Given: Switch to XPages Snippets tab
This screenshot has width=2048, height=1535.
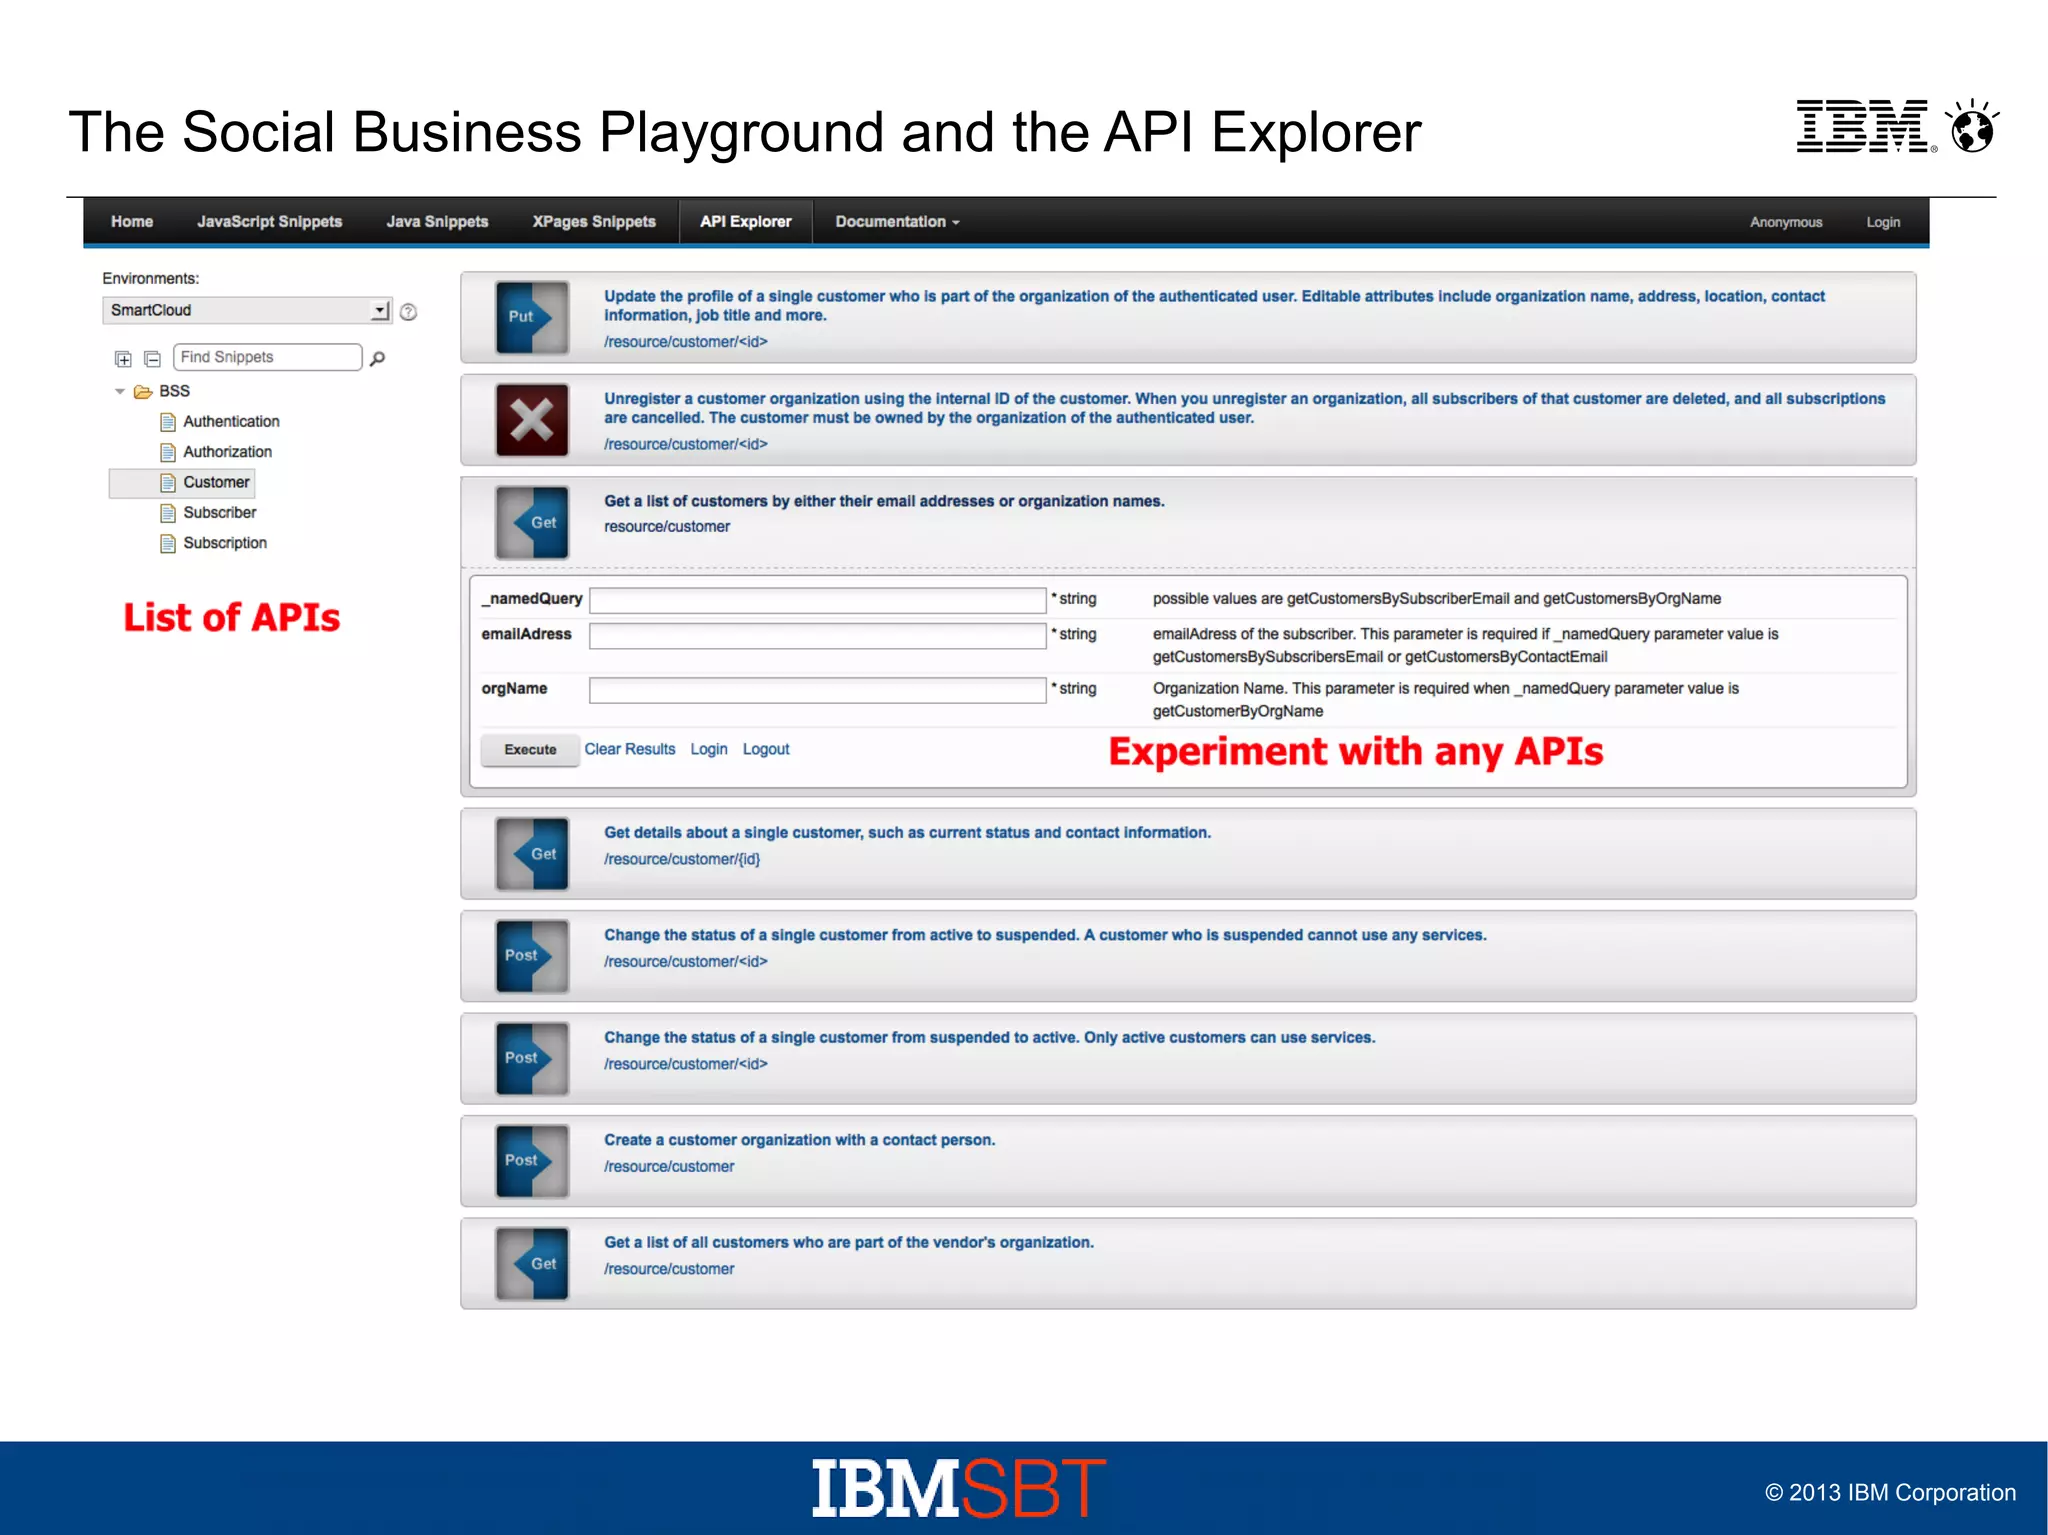Looking at the screenshot, I should [x=594, y=222].
